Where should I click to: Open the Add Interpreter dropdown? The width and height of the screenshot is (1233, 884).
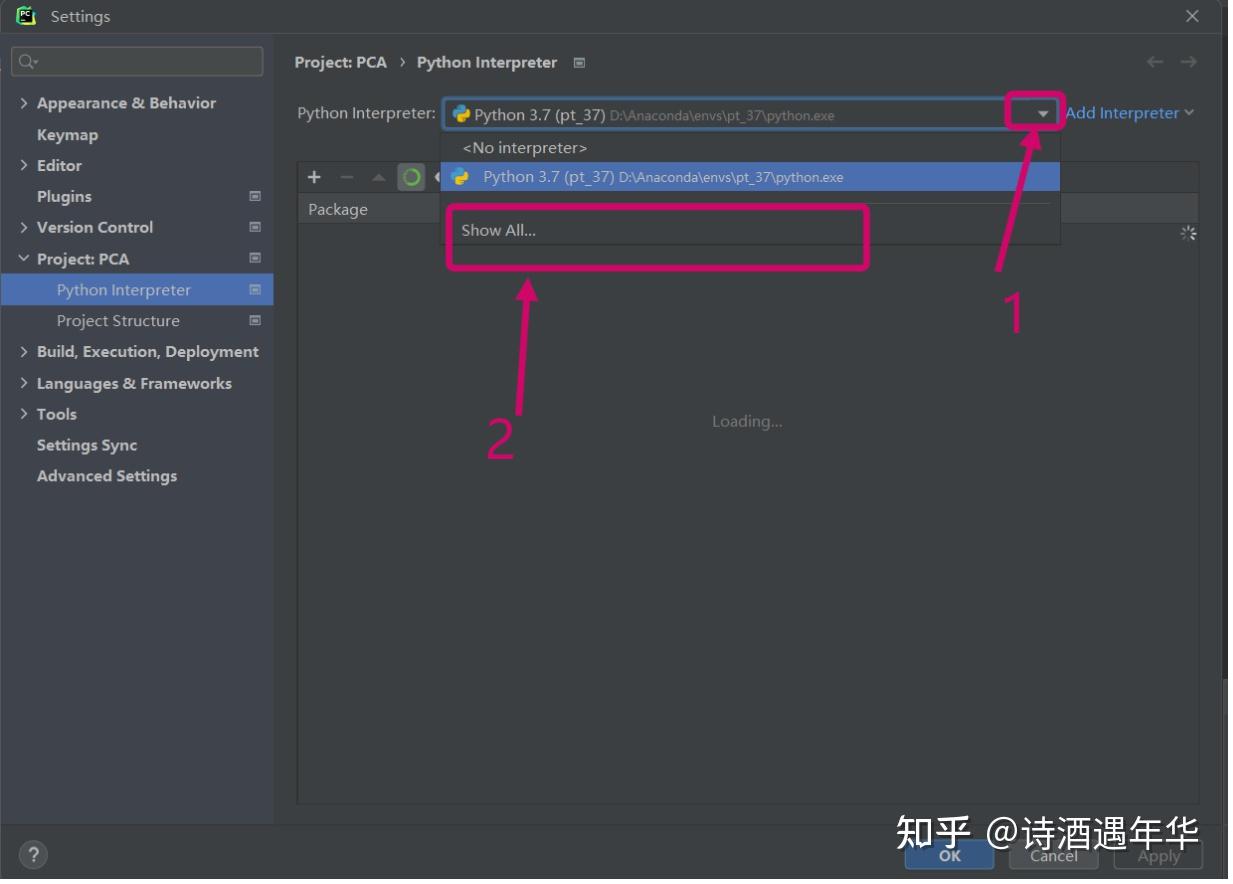pos(1130,113)
